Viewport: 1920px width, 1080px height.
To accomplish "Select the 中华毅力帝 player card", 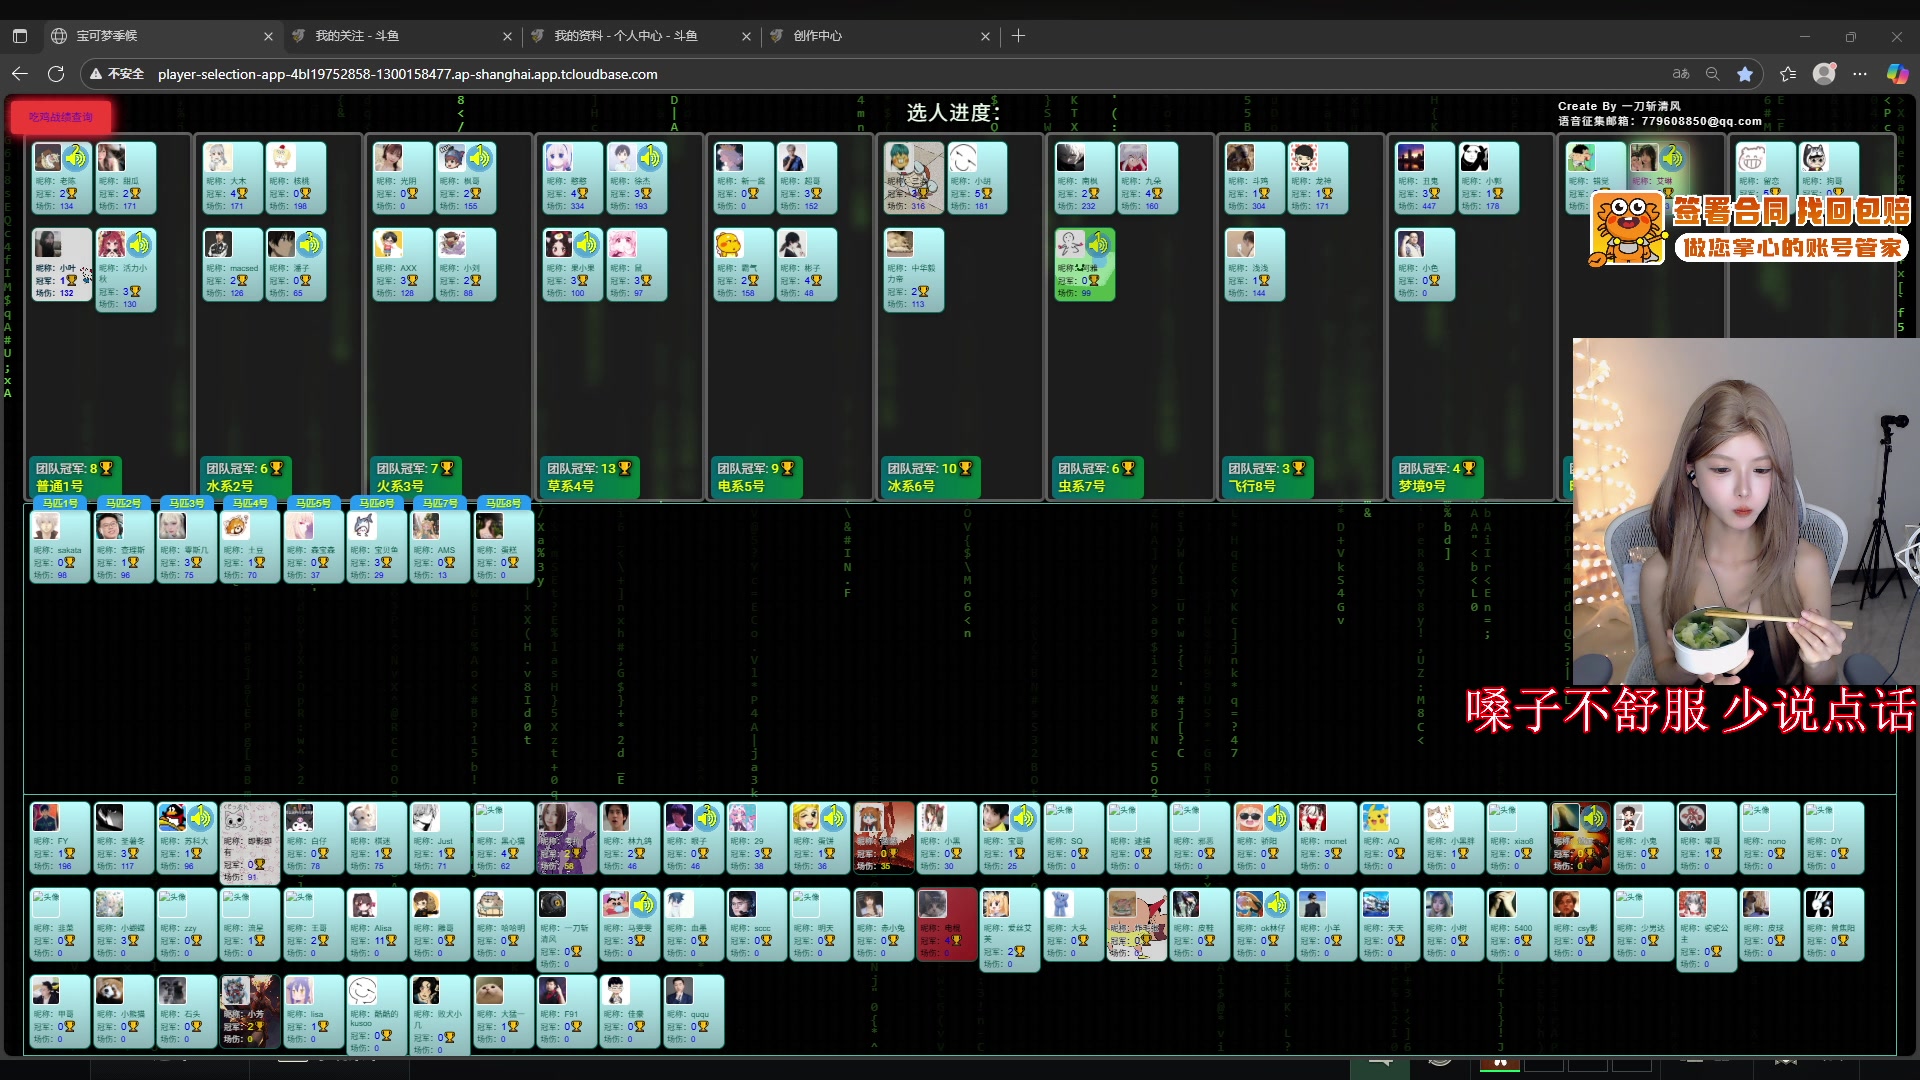I will pos(914,270).
